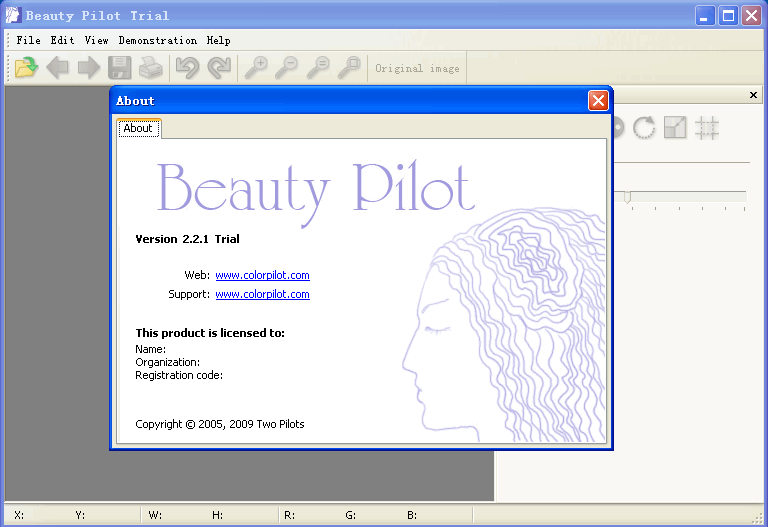Click the Redo arrow icon

(x=219, y=67)
